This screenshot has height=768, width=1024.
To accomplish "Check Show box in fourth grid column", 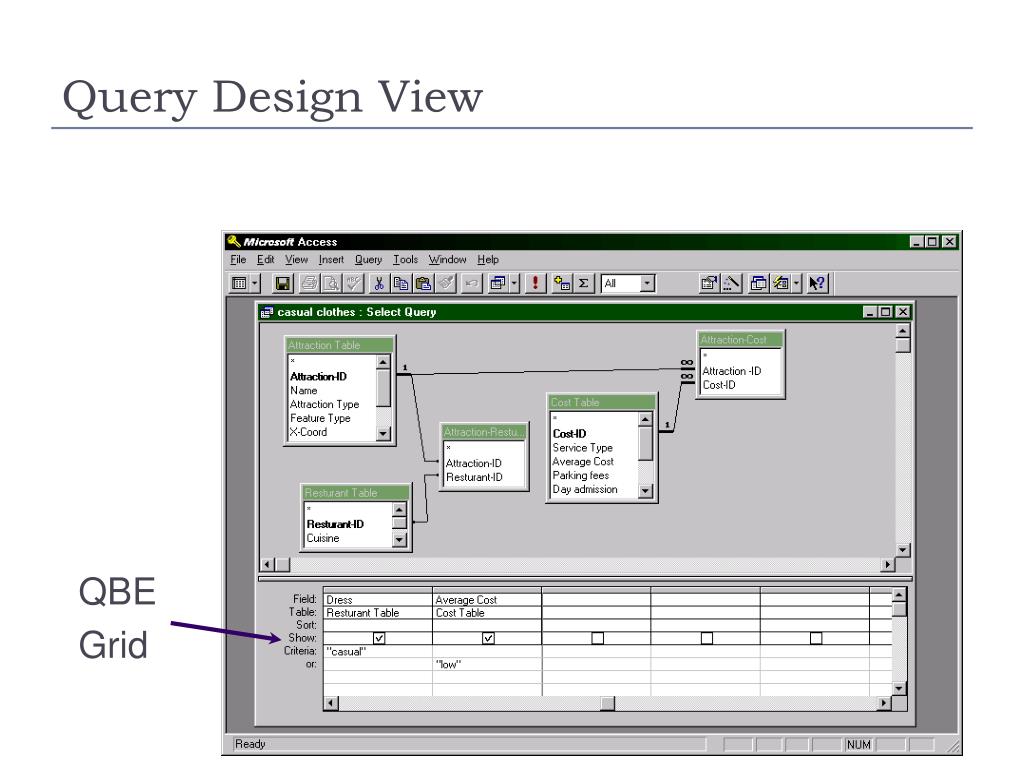I will [x=707, y=638].
